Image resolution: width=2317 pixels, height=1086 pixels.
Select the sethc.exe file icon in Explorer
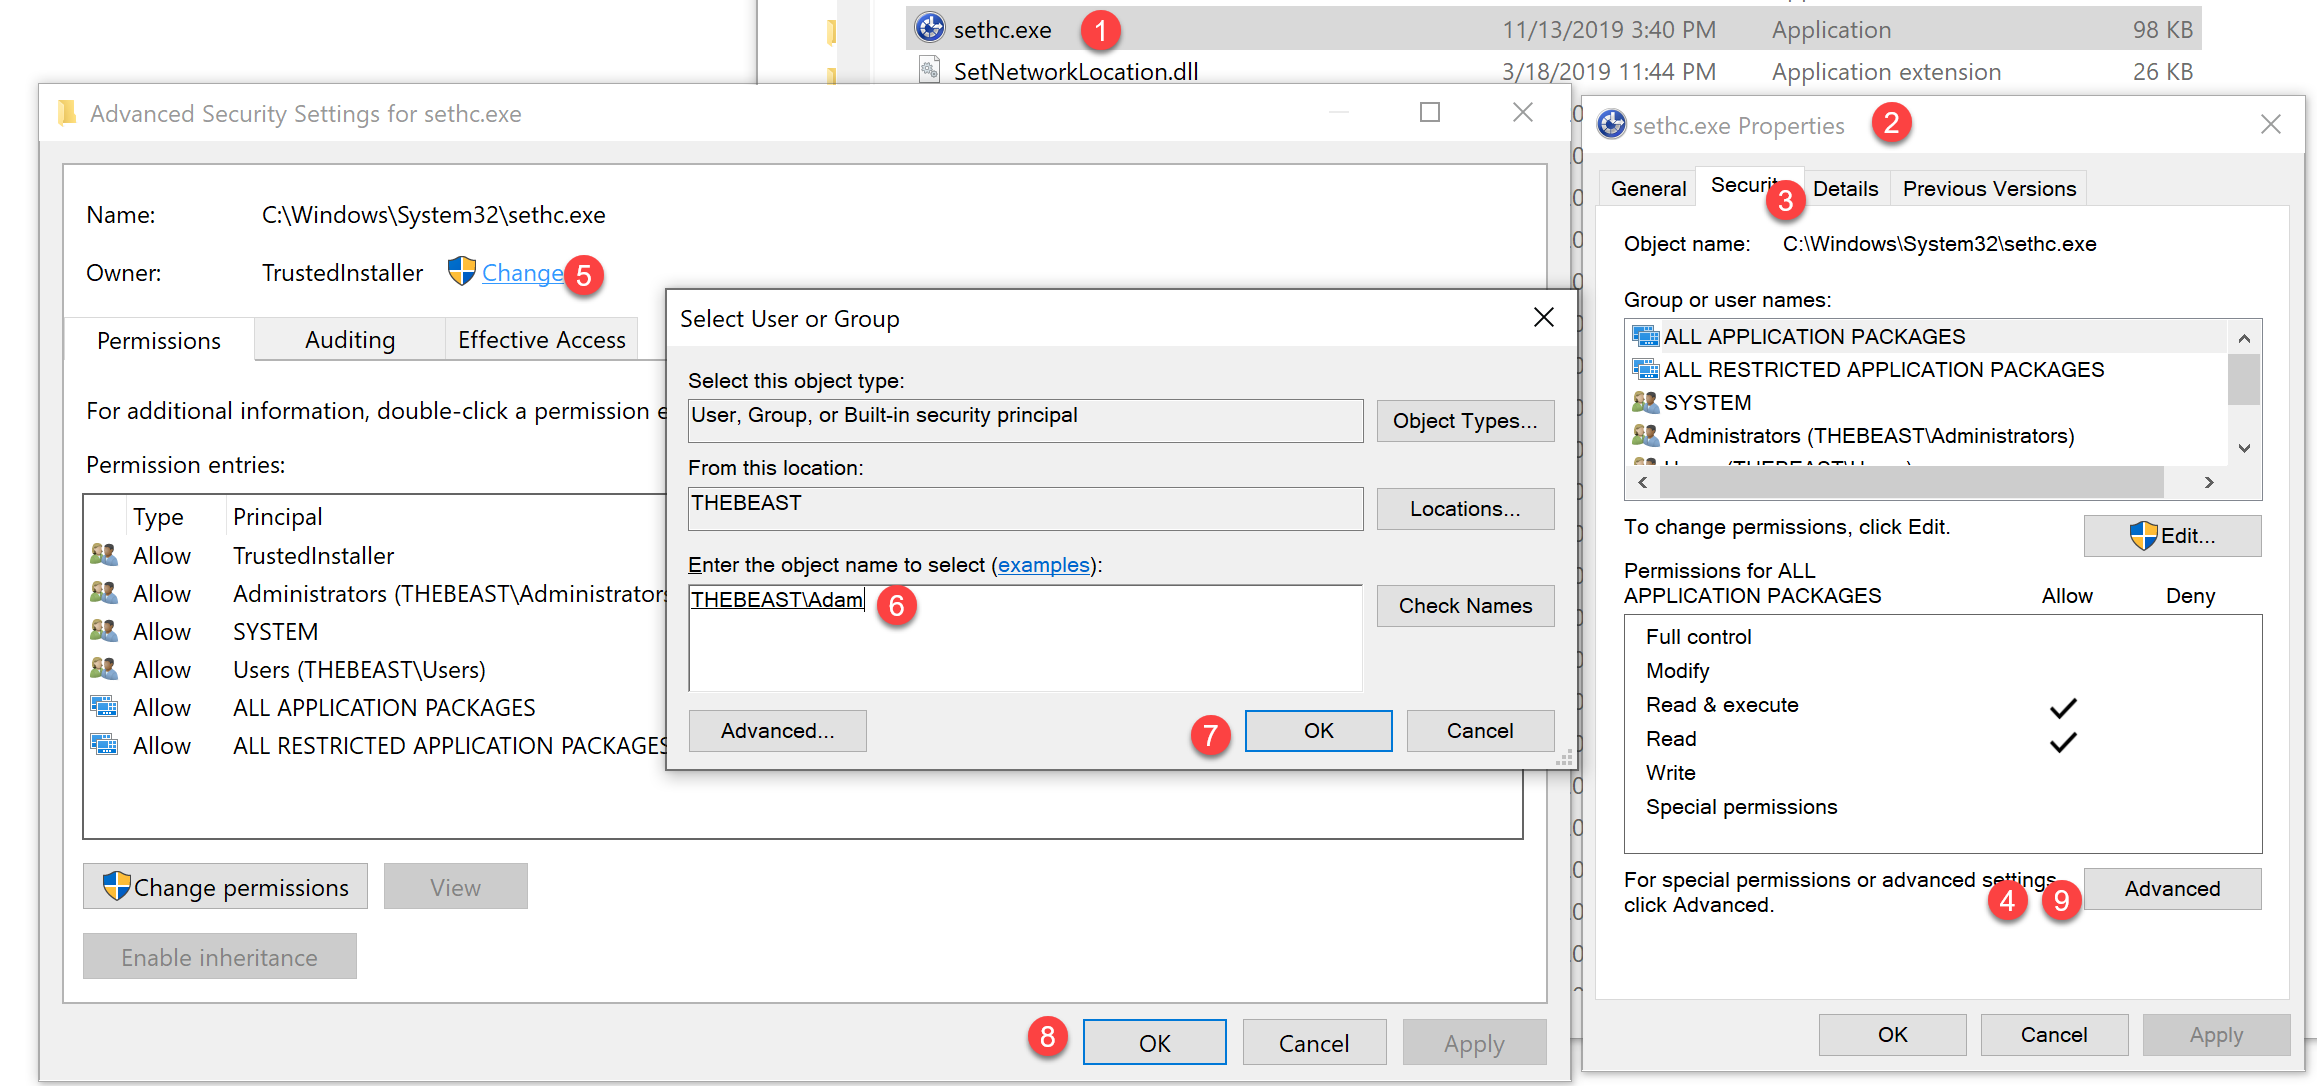pyautogui.click(x=930, y=28)
